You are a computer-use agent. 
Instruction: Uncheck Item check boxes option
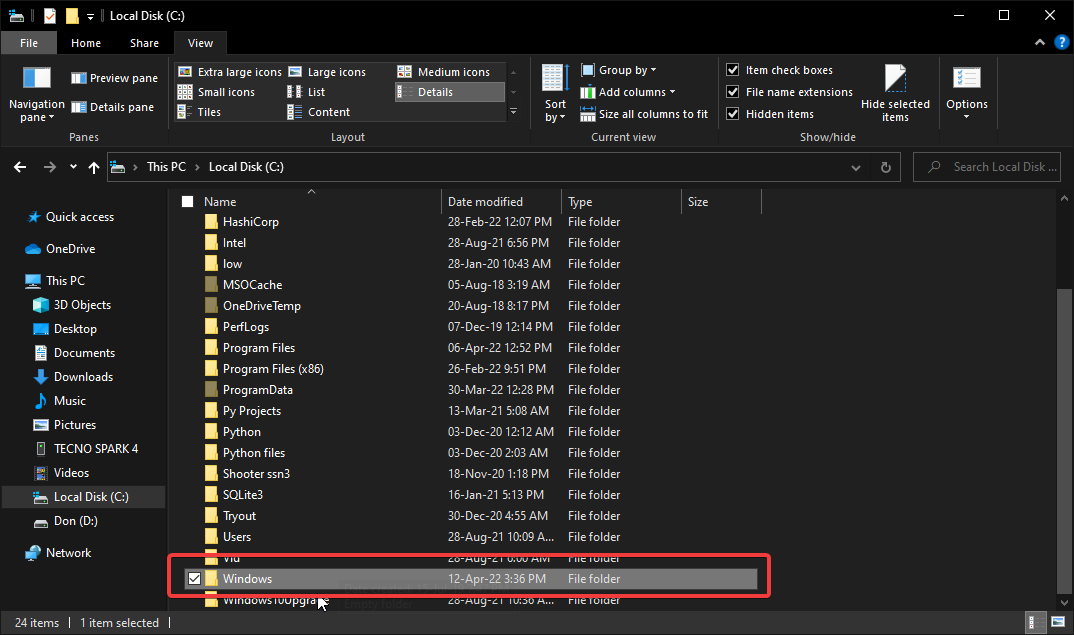click(x=732, y=70)
